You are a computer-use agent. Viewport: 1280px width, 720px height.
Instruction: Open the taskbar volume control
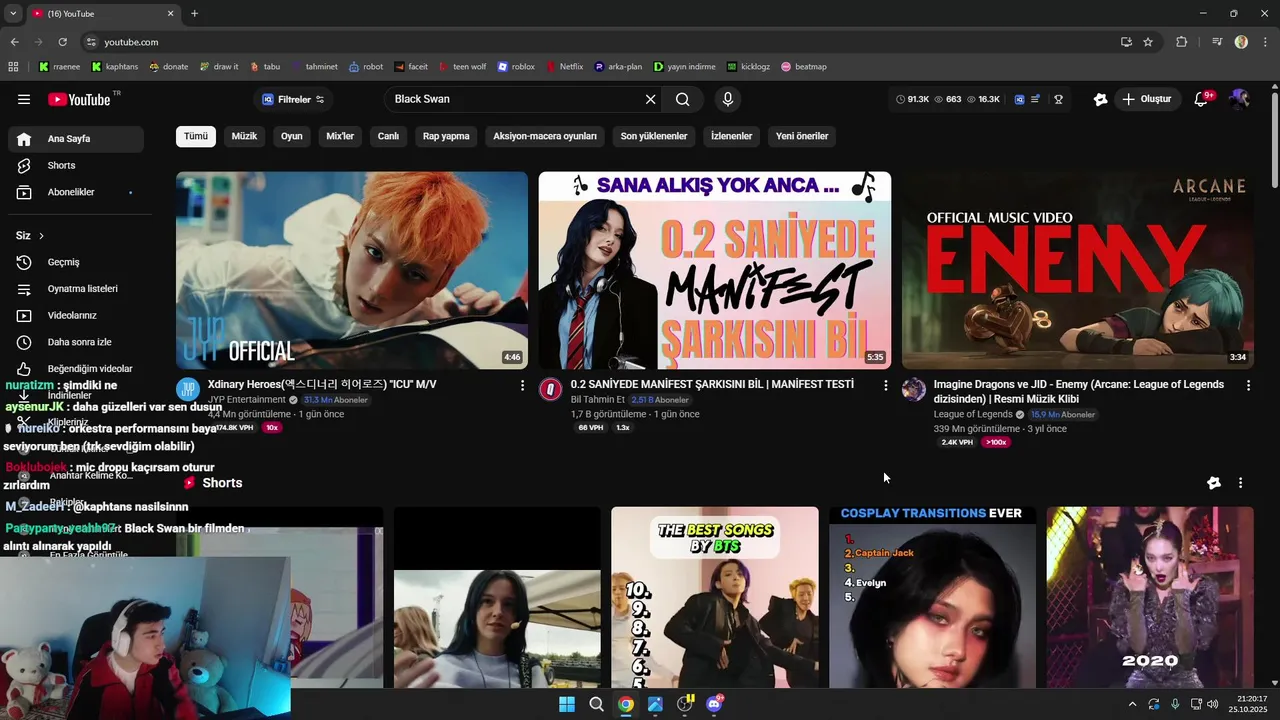click(x=1213, y=704)
